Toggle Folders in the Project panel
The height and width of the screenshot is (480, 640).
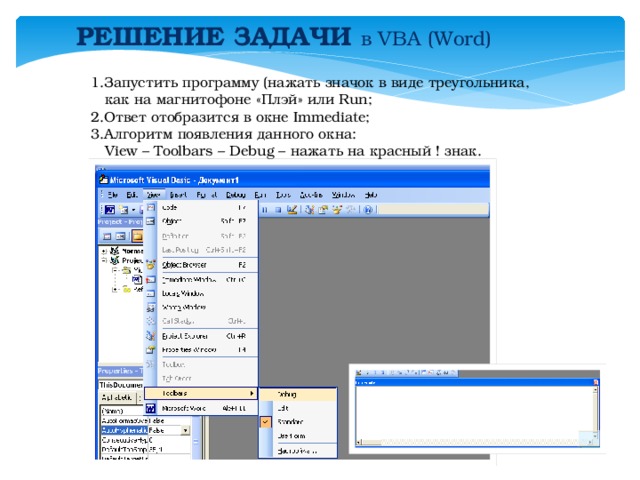pos(138,236)
